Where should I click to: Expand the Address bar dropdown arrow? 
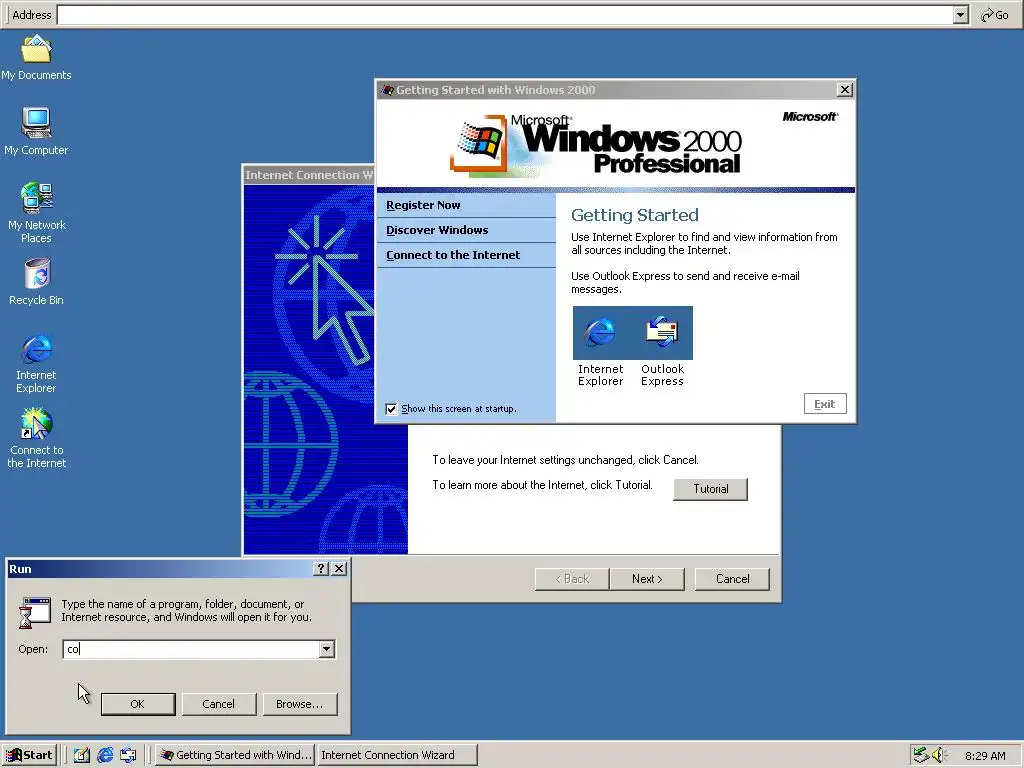click(x=960, y=15)
